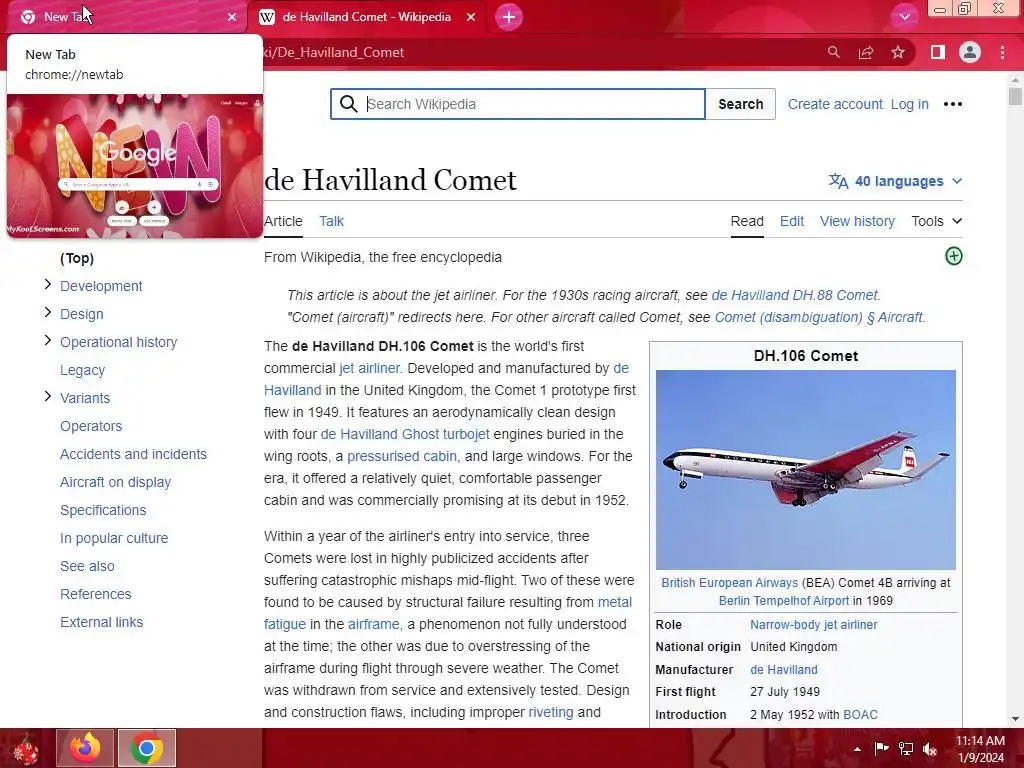The height and width of the screenshot is (768, 1024).
Task: Open the Comet 4B infobox photo
Action: pyautogui.click(x=806, y=470)
